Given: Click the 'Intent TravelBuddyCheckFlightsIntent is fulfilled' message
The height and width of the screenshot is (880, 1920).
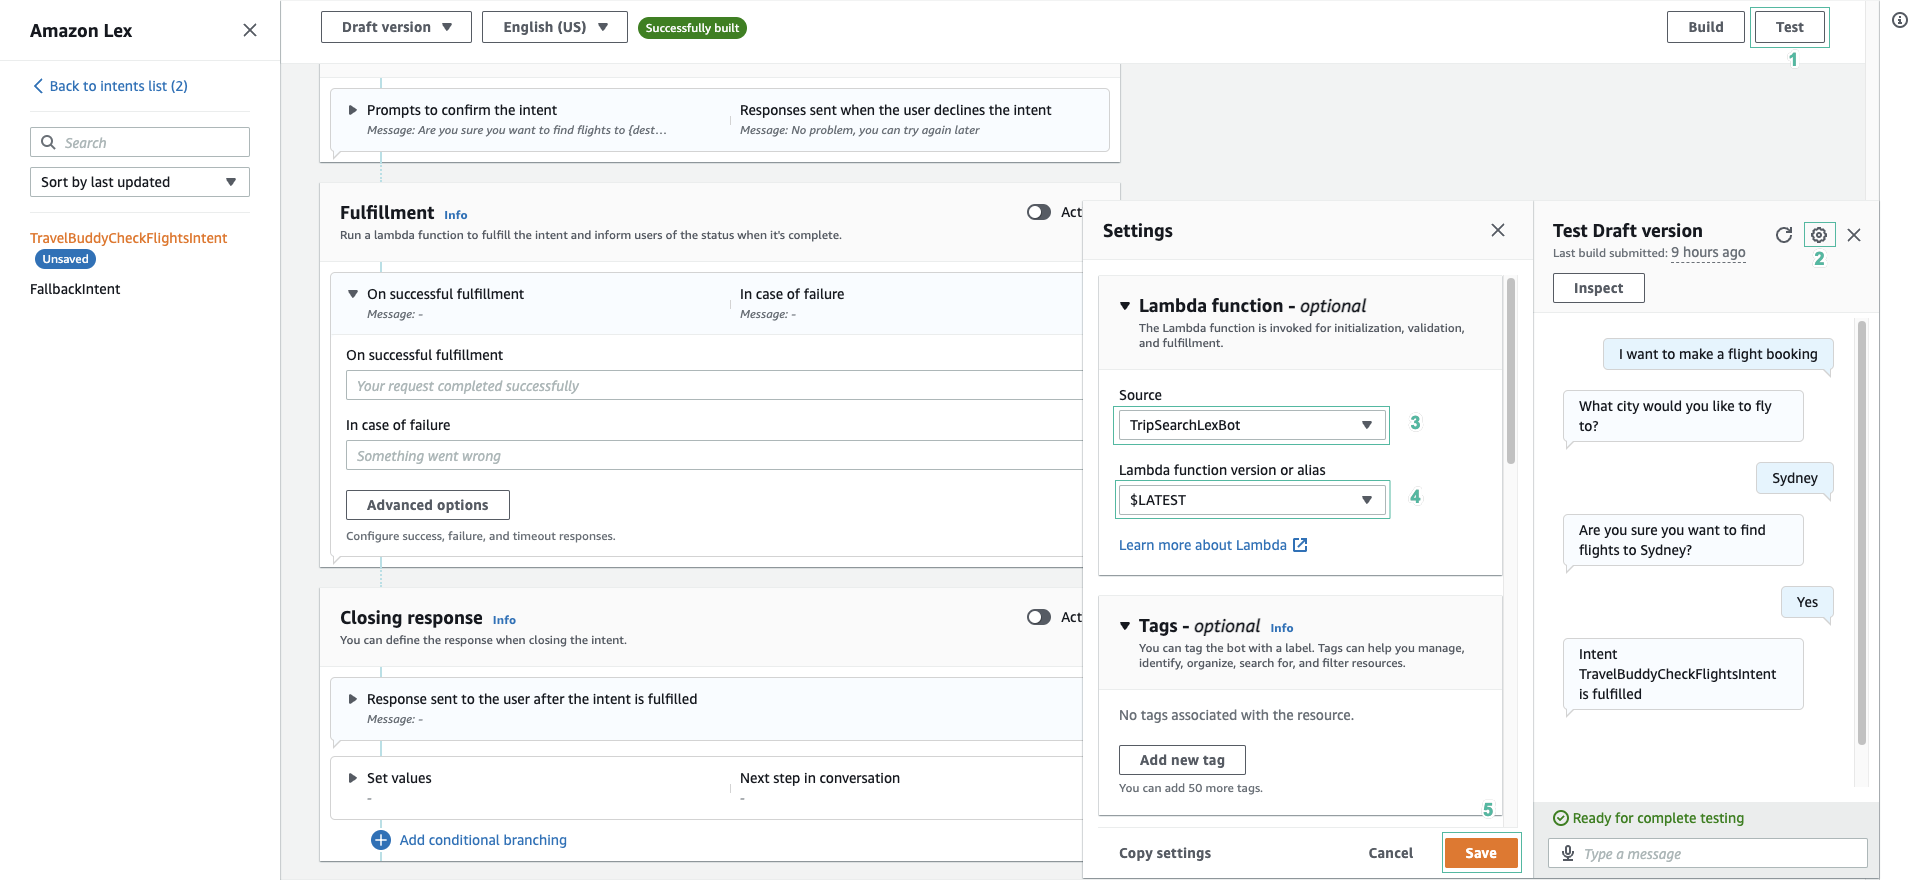Looking at the screenshot, I should click(x=1683, y=674).
